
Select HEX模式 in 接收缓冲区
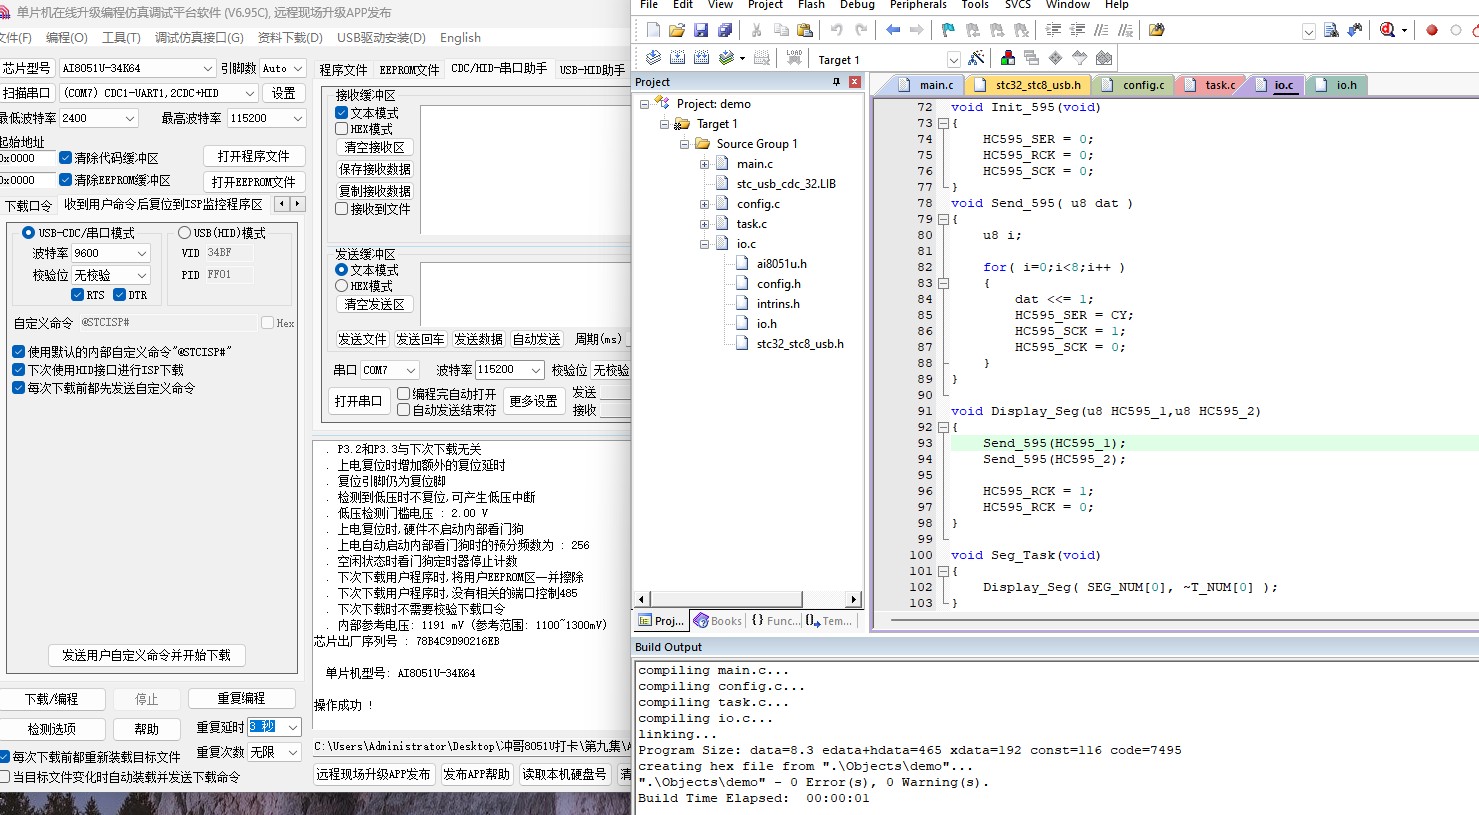[x=341, y=129]
